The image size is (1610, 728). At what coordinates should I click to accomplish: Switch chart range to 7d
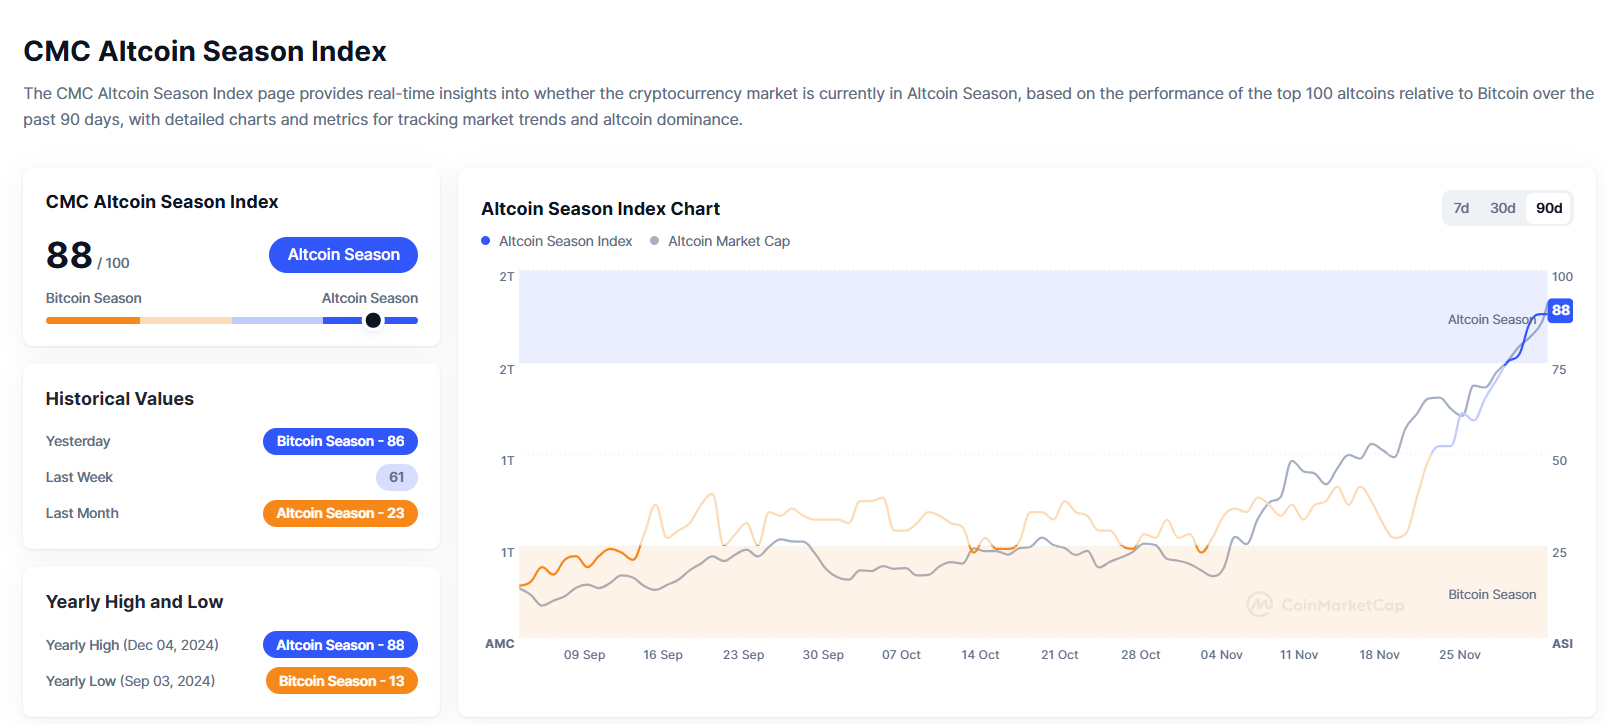click(1461, 208)
